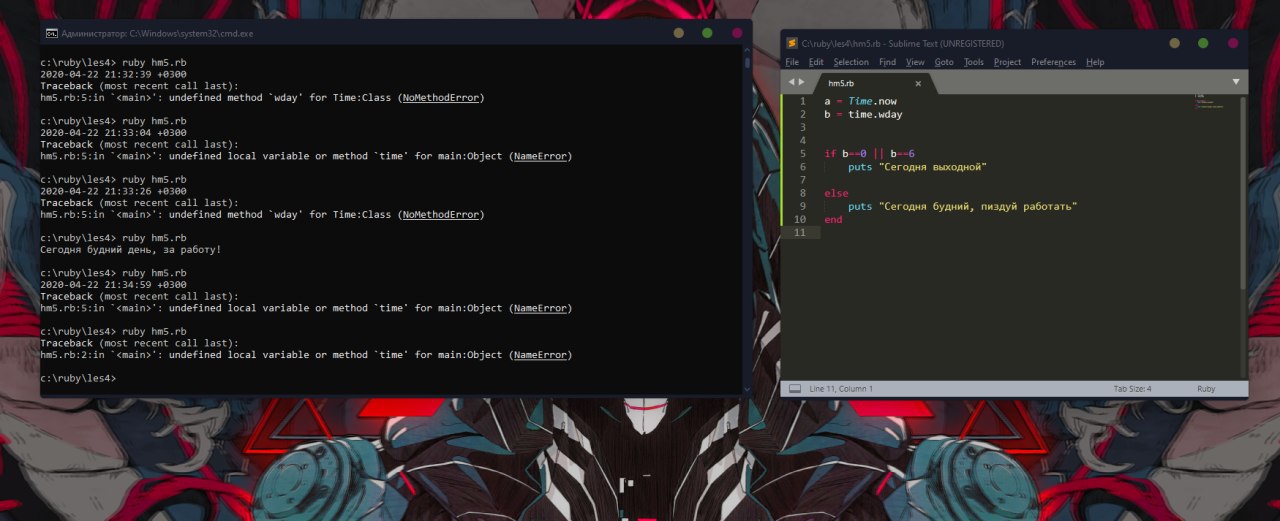Click the "Сегодня будний" puts line

962,206
